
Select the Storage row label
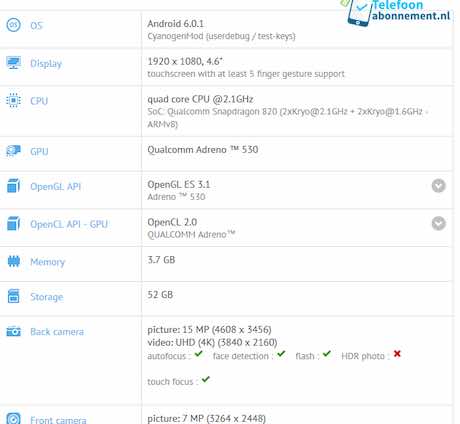(x=47, y=297)
